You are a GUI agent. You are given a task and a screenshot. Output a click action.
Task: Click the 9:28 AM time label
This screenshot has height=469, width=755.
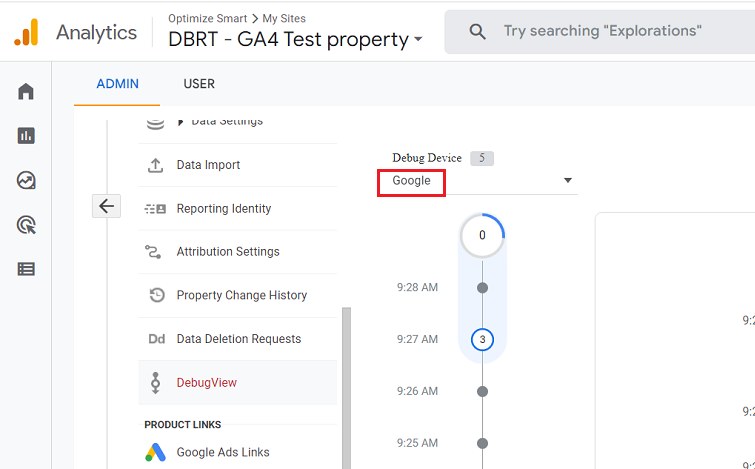[417, 287]
